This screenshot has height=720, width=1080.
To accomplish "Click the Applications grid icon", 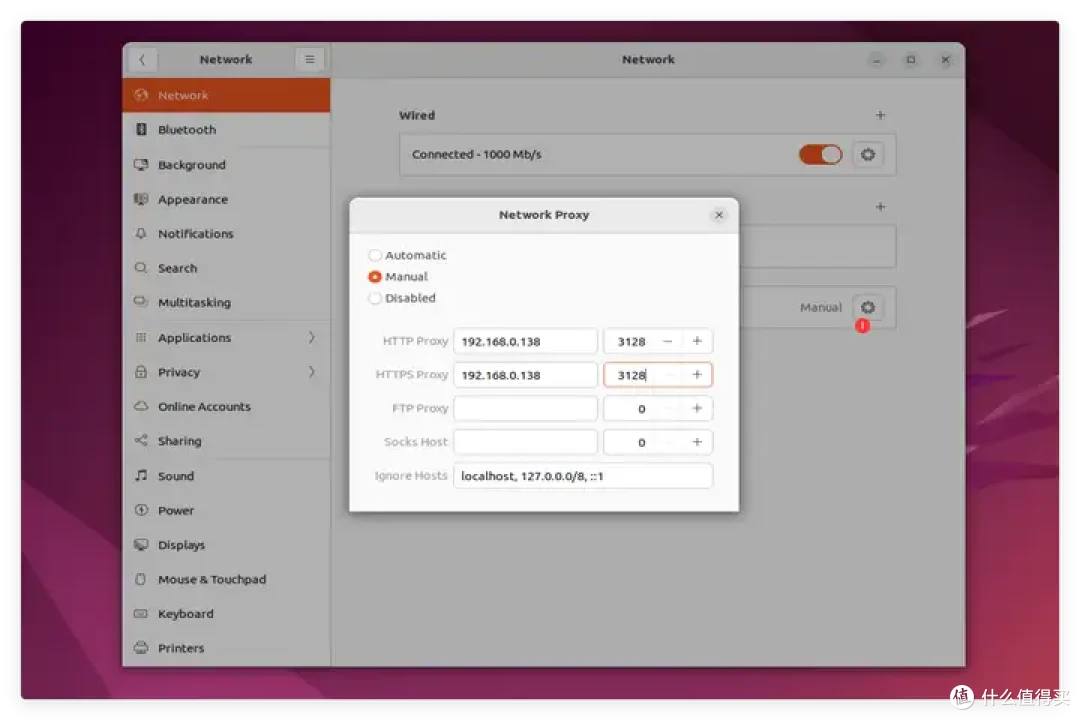I will (x=141, y=338).
